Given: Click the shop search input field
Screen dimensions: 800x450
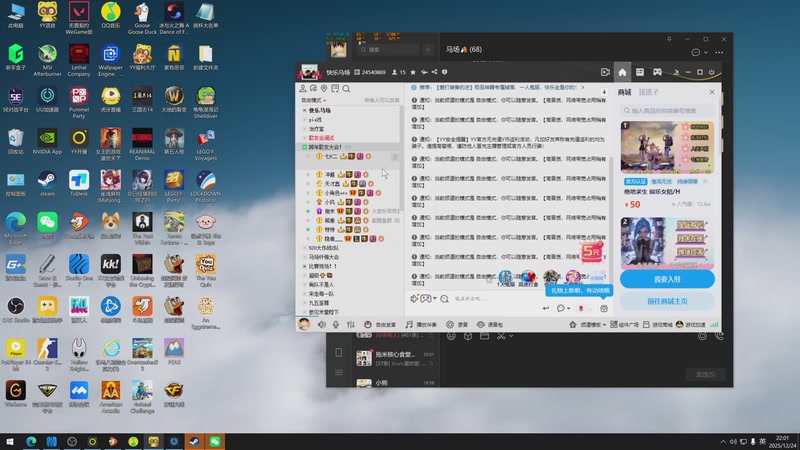Looking at the screenshot, I should coord(667,111).
